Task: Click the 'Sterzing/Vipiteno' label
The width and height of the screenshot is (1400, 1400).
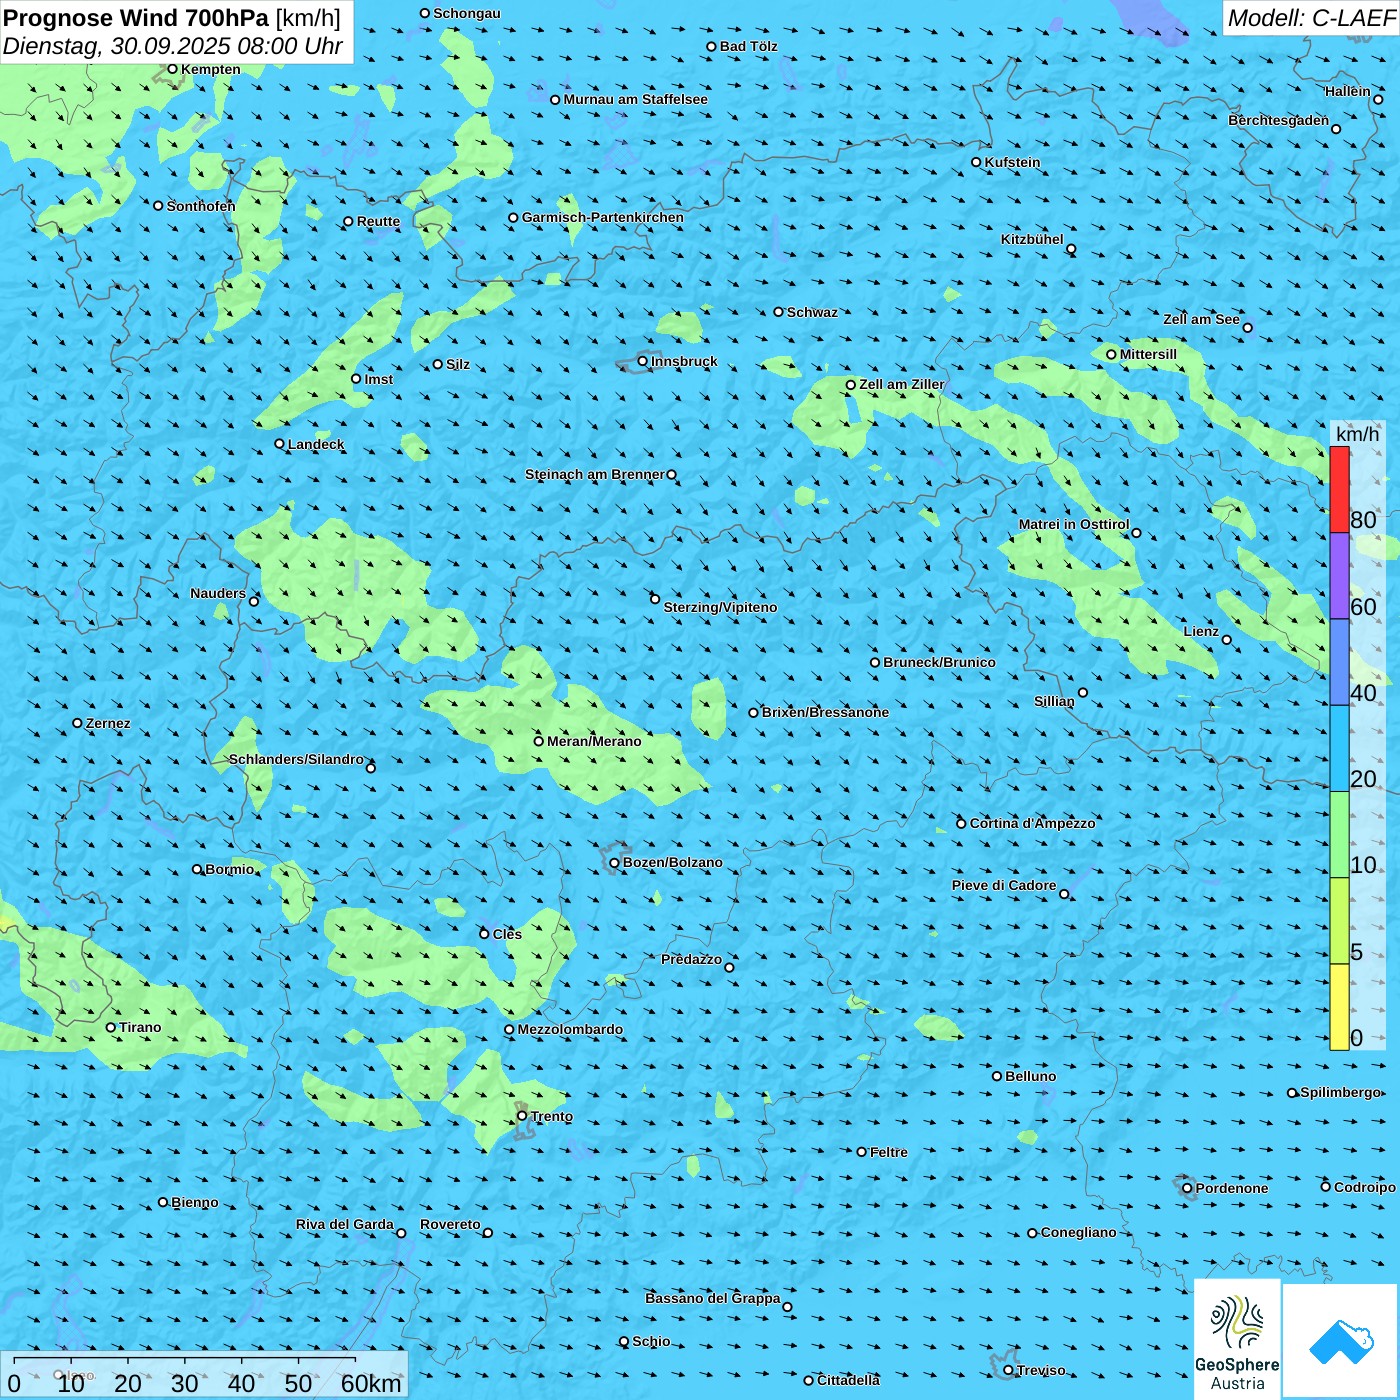Action: pos(720,607)
